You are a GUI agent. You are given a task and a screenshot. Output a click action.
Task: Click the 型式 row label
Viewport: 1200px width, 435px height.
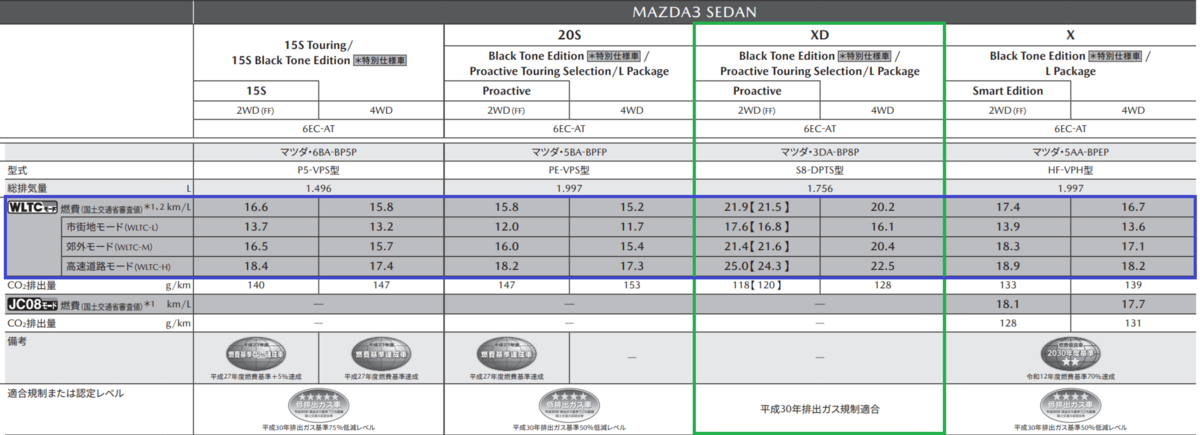(x=20, y=170)
